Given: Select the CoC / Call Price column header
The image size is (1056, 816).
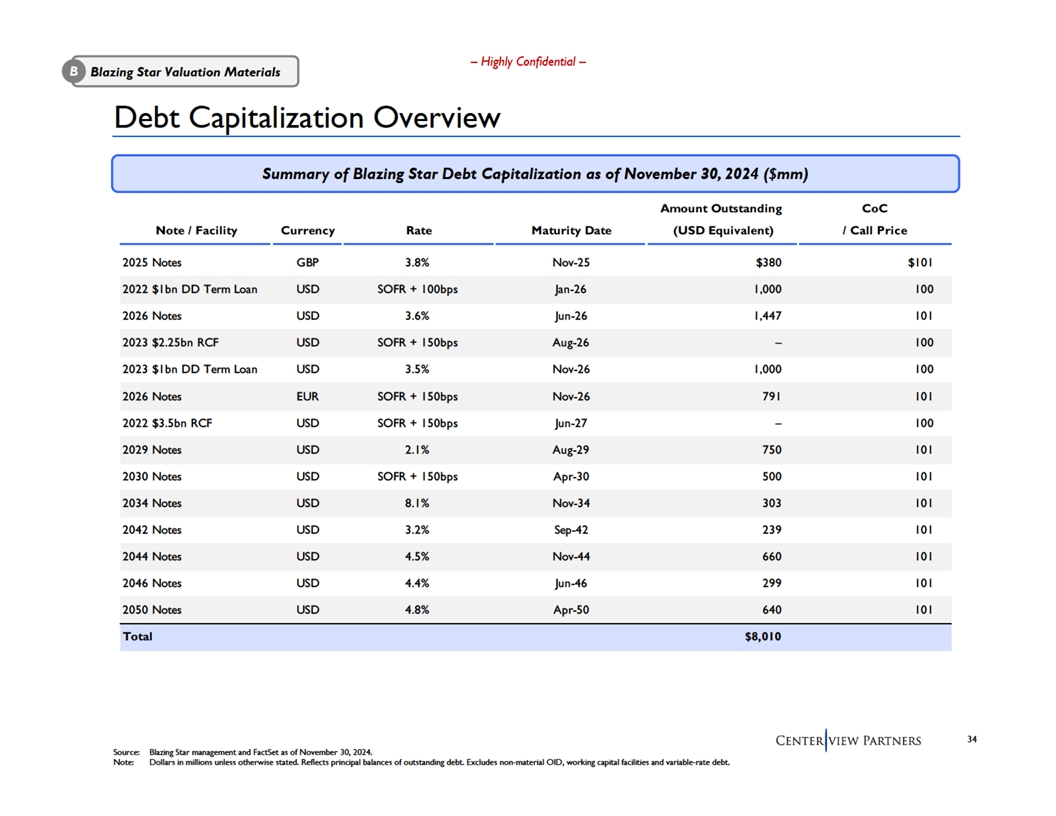Looking at the screenshot, I should click(875, 219).
